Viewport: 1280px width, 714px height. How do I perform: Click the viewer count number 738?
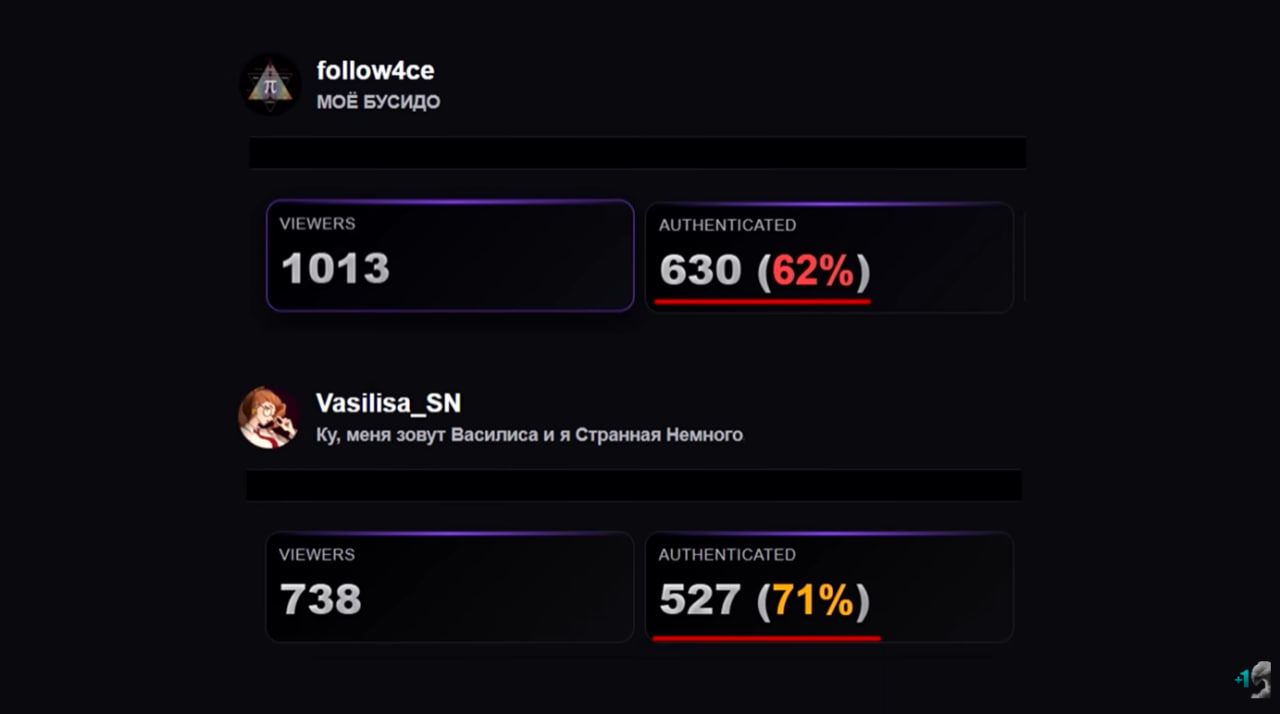pos(321,600)
